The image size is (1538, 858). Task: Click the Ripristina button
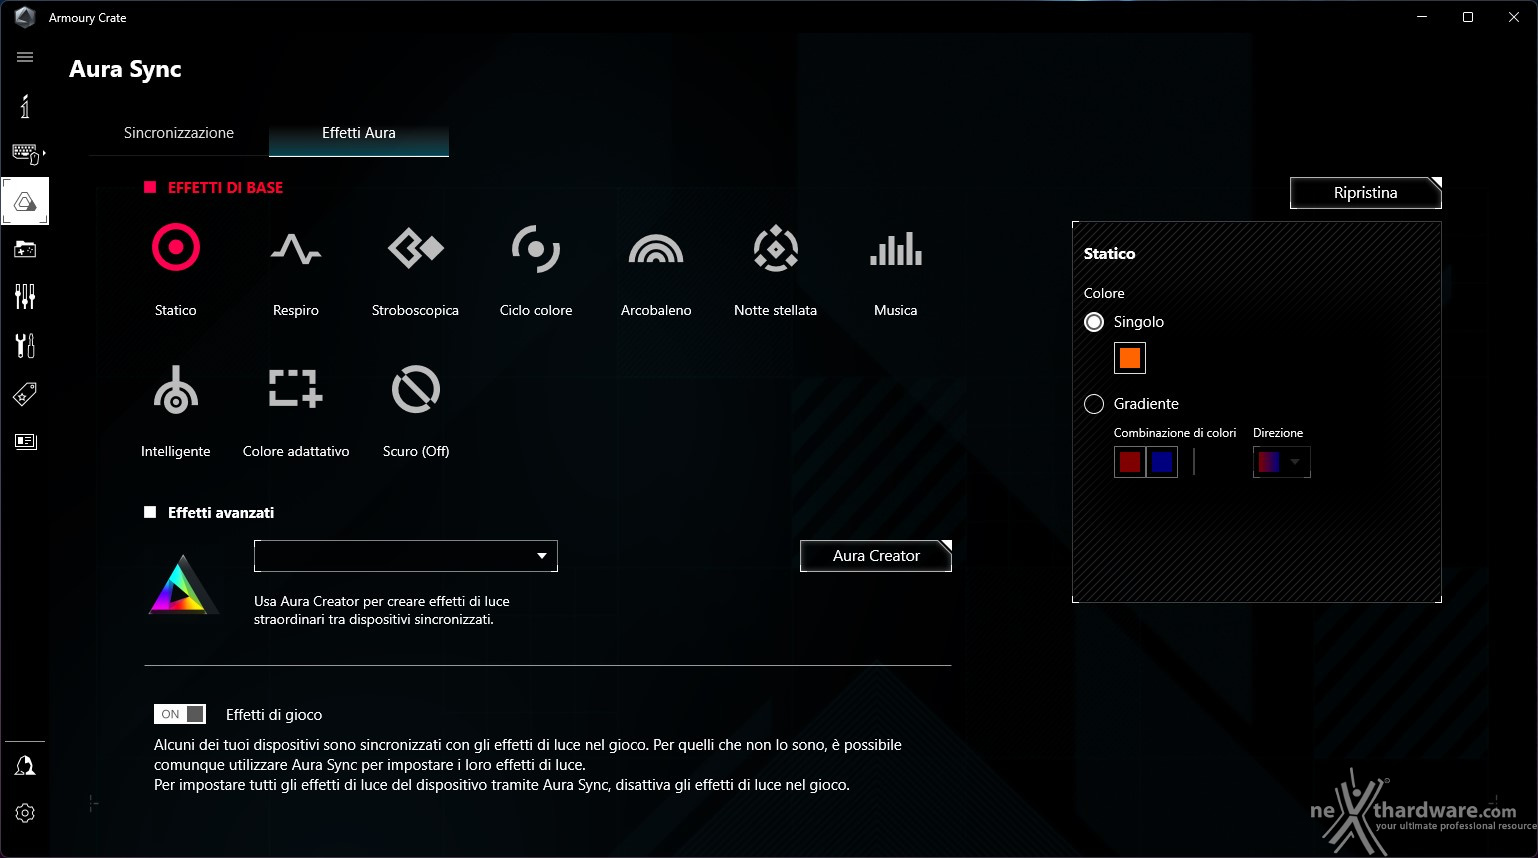point(1366,193)
